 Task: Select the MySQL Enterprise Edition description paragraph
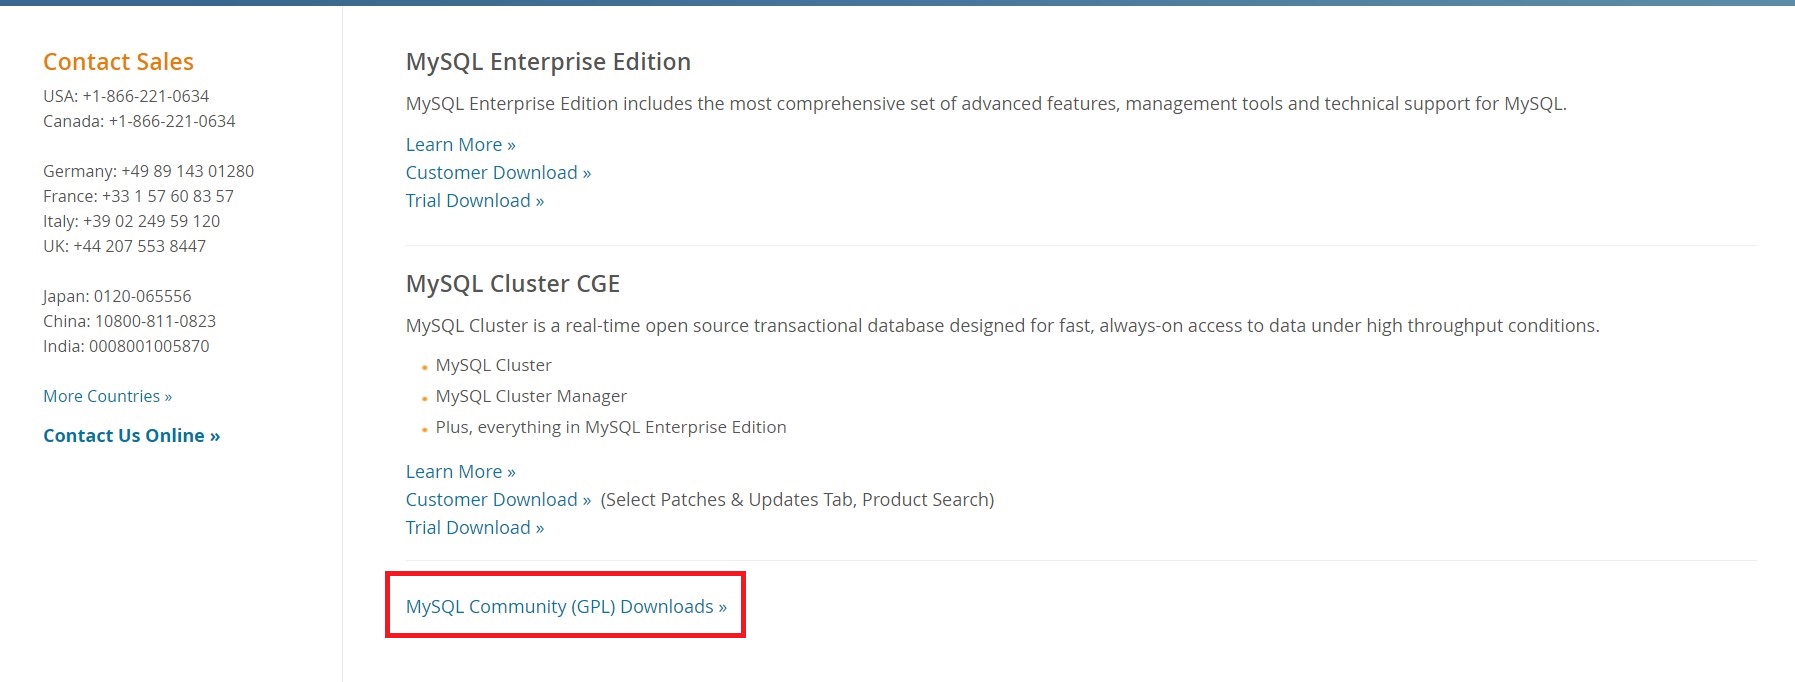tap(986, 104)
